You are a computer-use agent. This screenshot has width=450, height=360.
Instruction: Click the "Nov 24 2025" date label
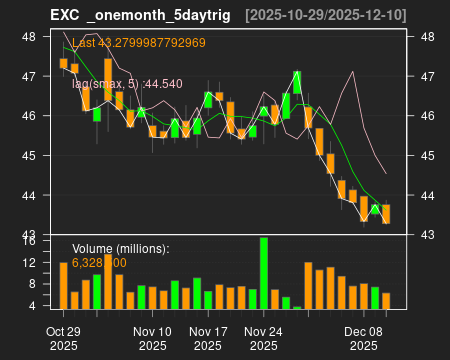(x=263, y=339)
